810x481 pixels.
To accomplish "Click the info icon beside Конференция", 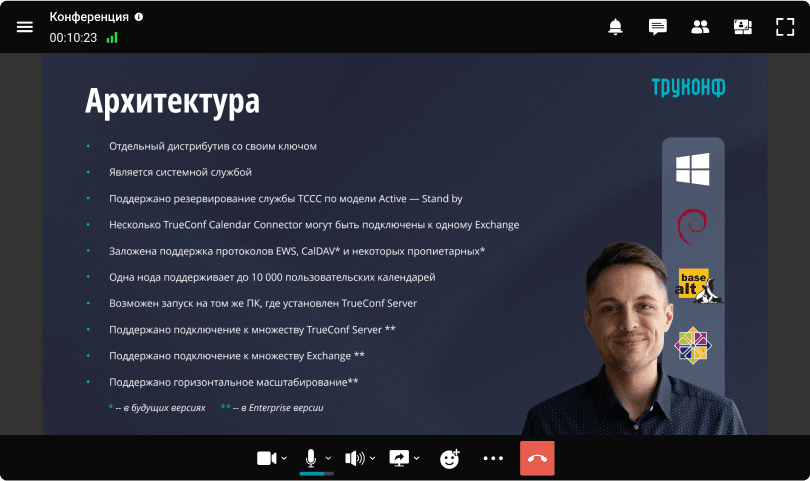I will (139, 17).
